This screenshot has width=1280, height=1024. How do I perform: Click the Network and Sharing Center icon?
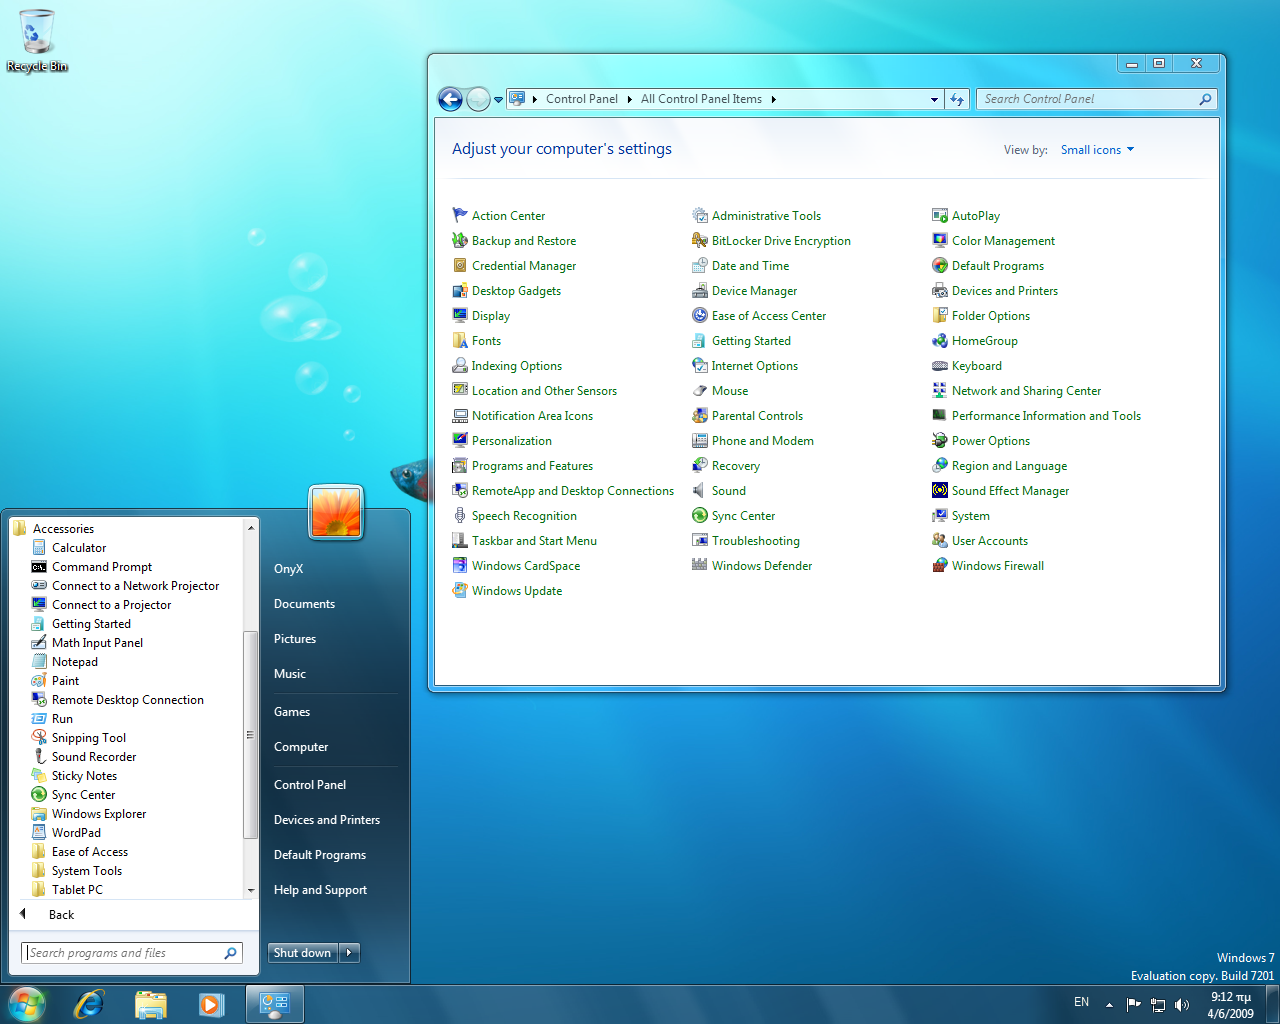coord(940,390)
